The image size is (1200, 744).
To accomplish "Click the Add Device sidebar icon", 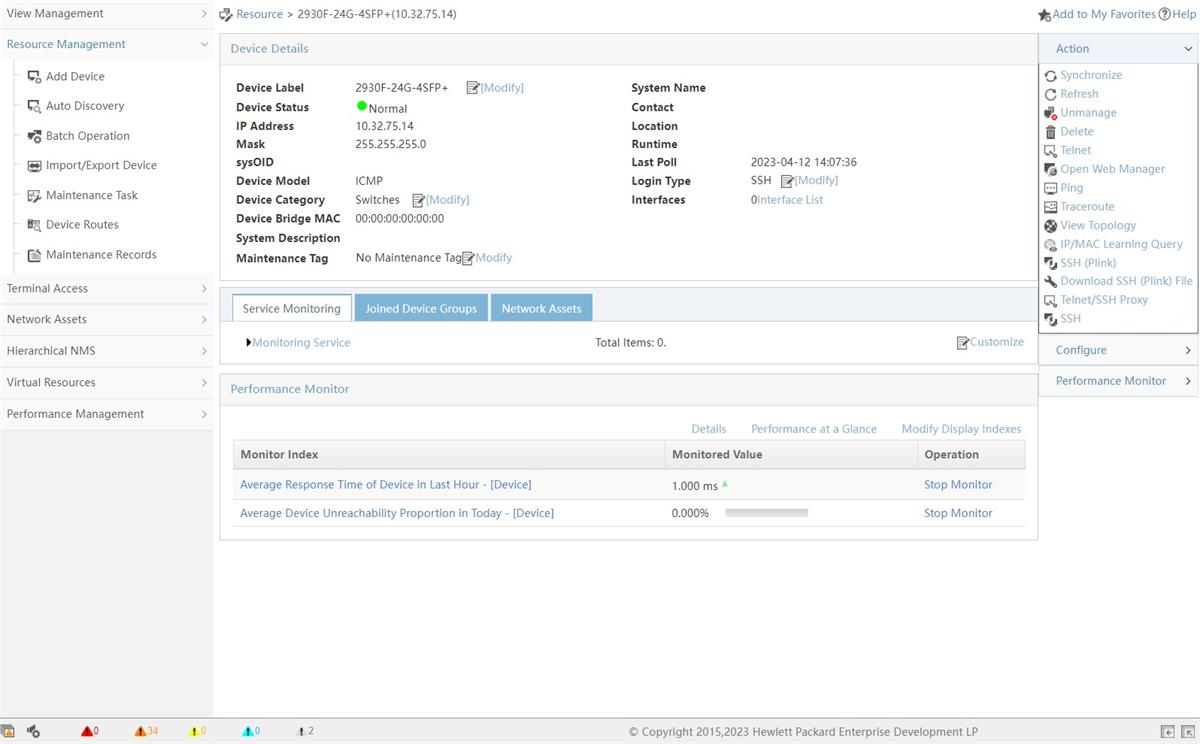I will point(34,77).
